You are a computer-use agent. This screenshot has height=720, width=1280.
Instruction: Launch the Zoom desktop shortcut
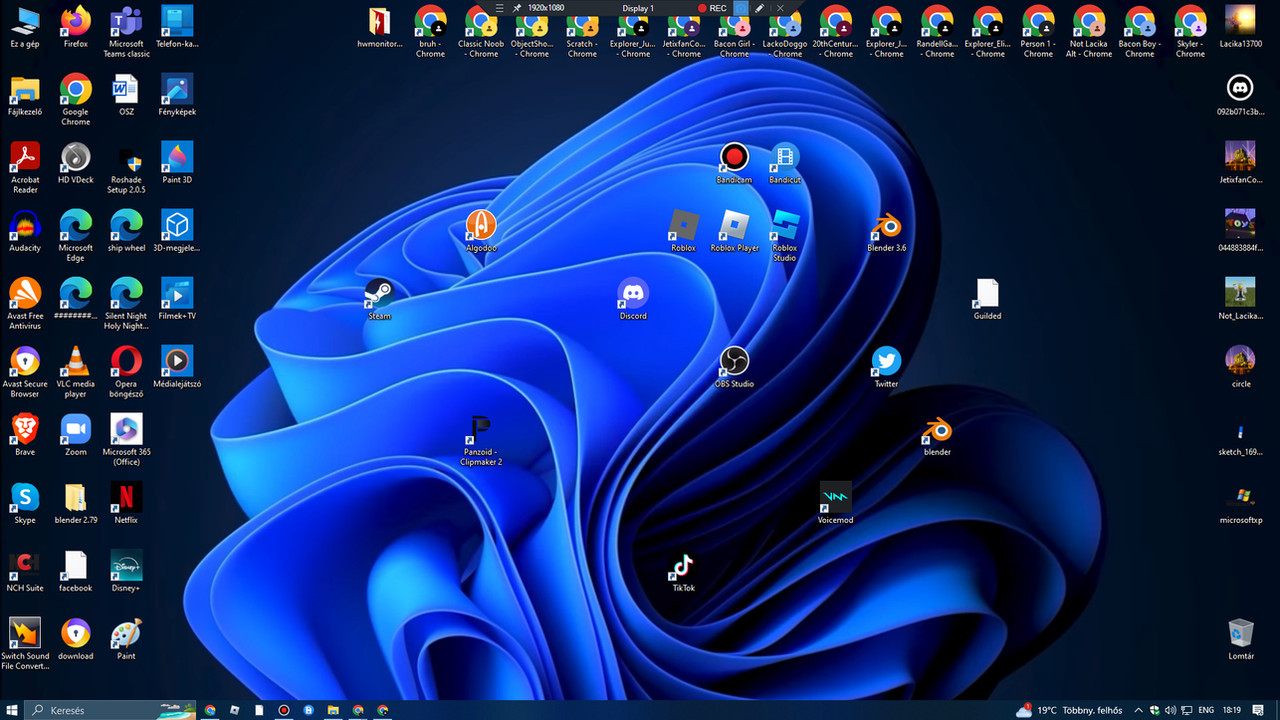pyautogui.click(x=76, y=435)
